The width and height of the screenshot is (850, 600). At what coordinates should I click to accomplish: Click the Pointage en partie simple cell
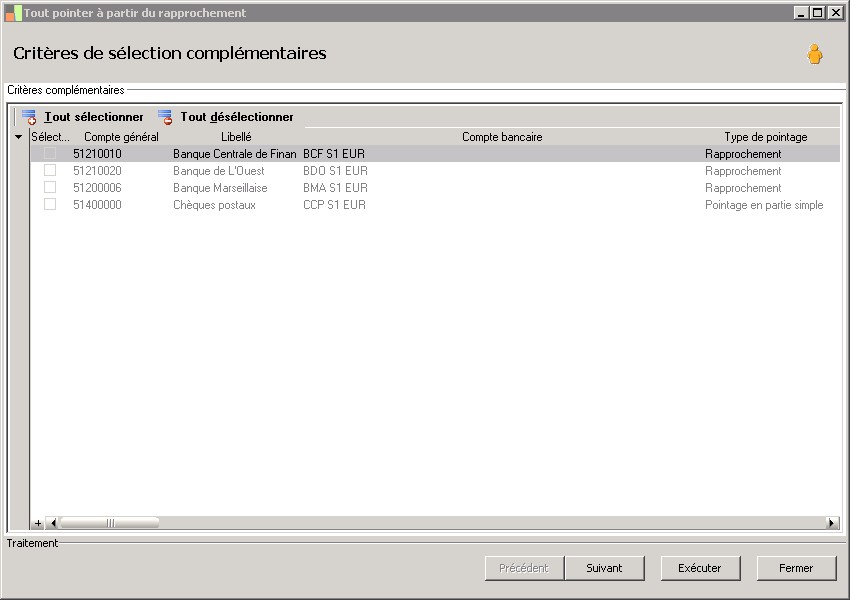point(764,205)
